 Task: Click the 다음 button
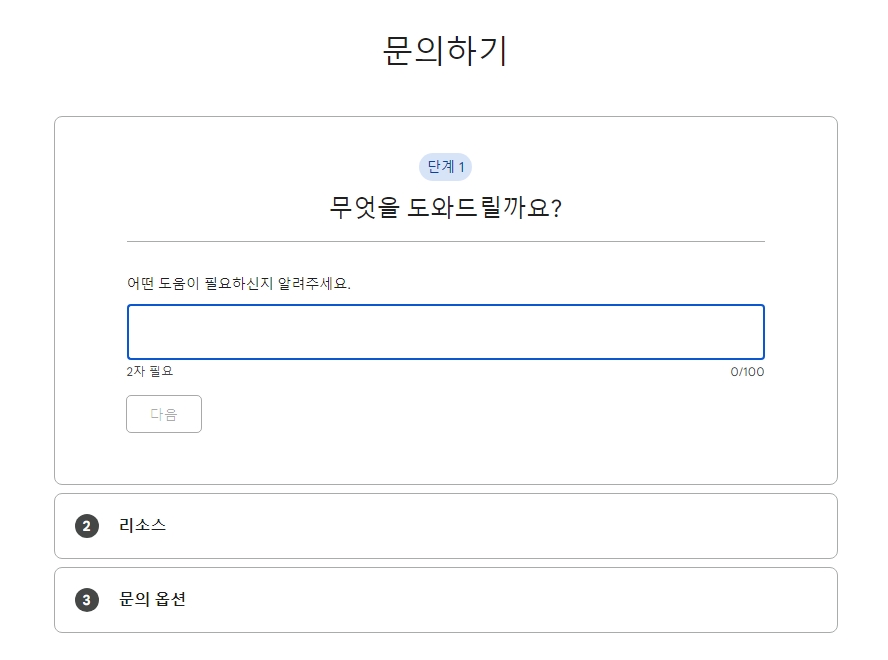[163, 414]
